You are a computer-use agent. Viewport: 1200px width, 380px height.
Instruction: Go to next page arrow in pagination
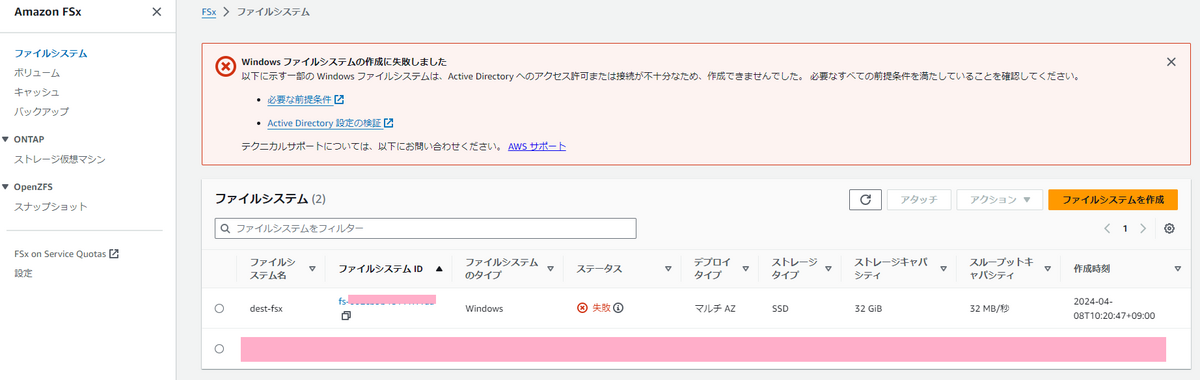coord(1143,229)
